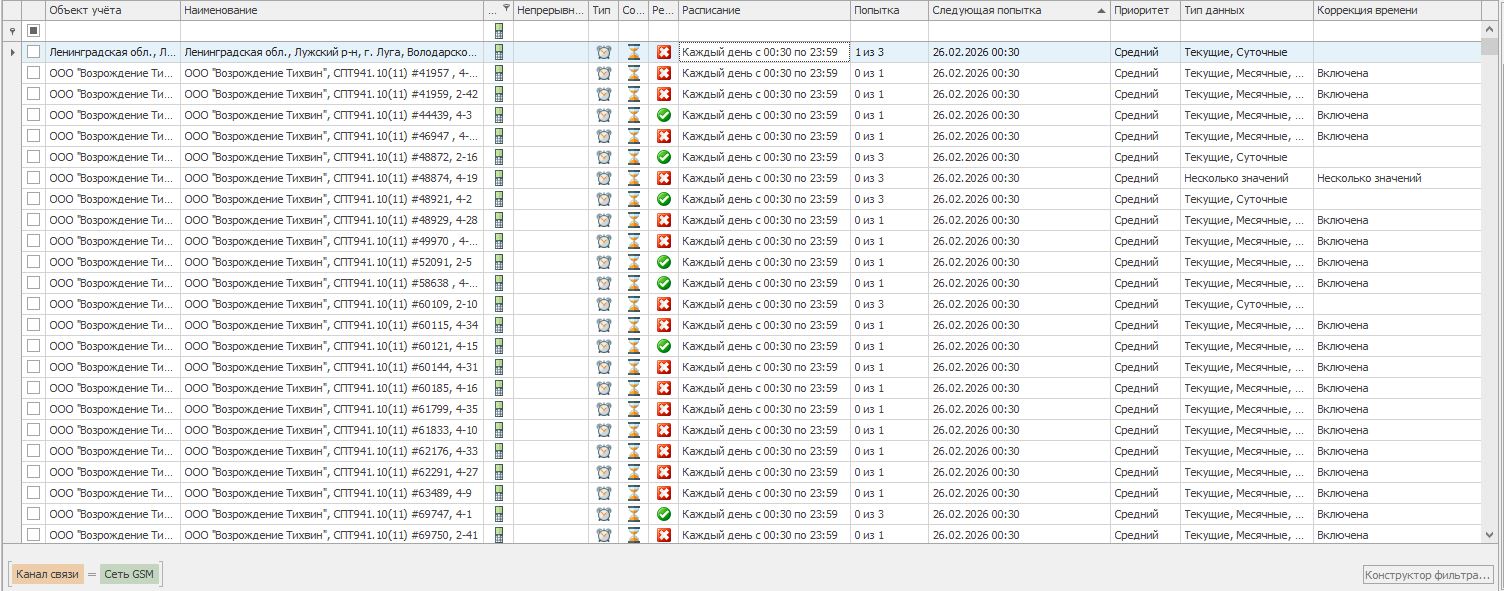Viewport: 1504px width, 591px height.
Task: Click the green checkmark result in the #69747 row
Action: click(x=663, y=514)
